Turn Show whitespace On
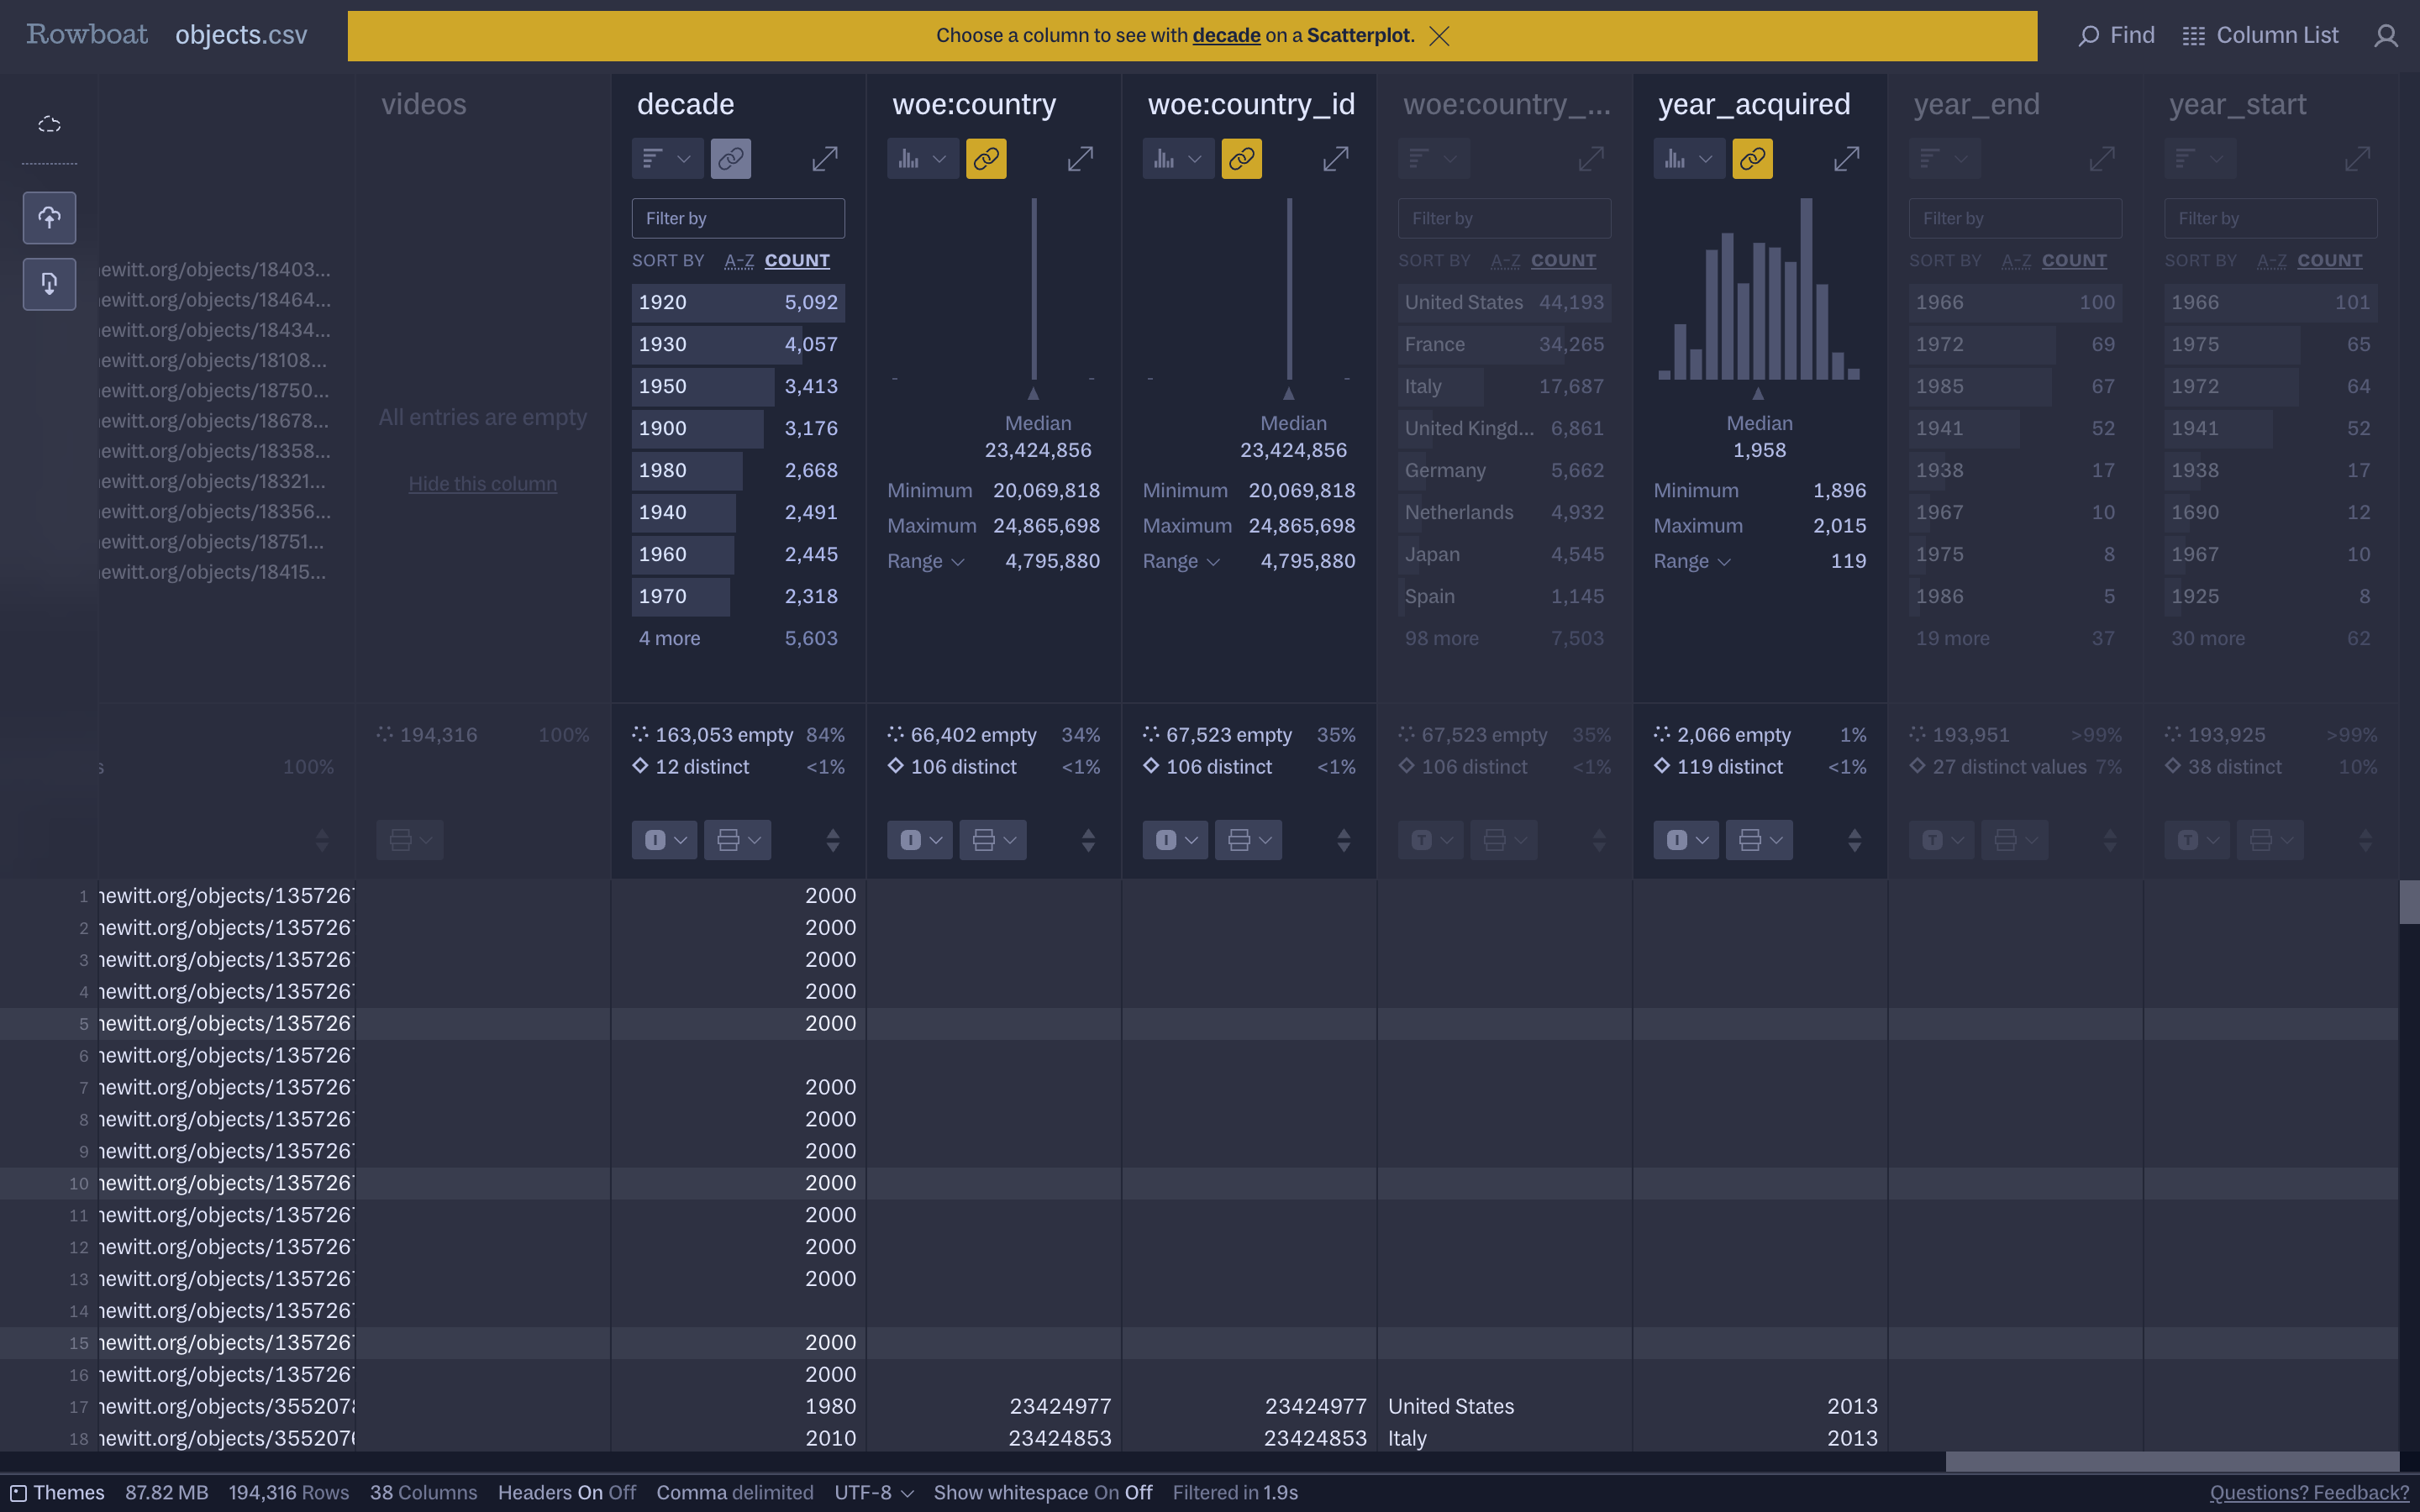 coord(1106,1492)
